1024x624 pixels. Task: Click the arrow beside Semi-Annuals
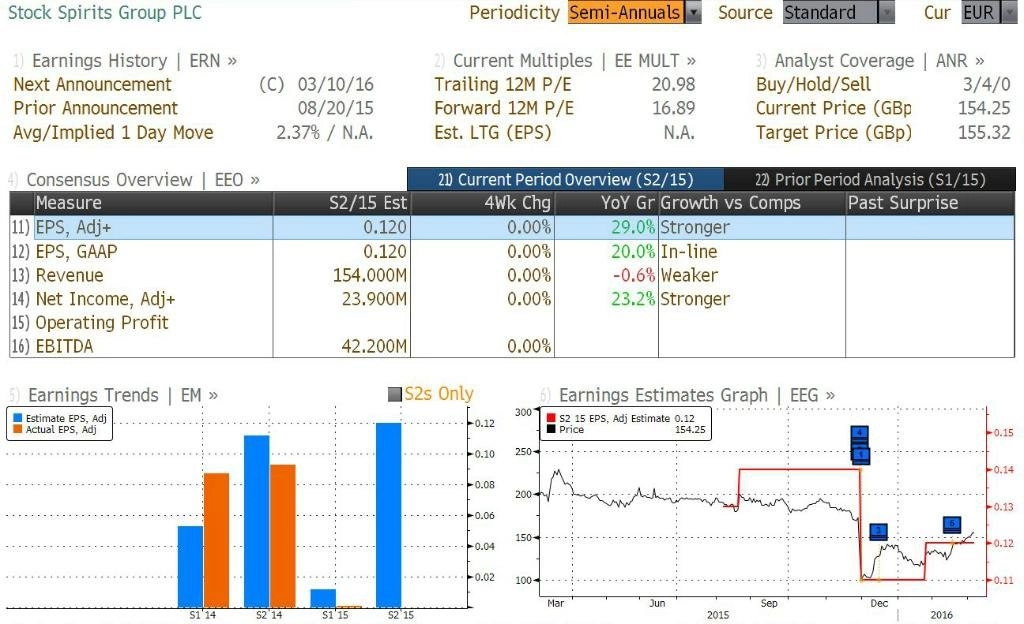[694, 12]
